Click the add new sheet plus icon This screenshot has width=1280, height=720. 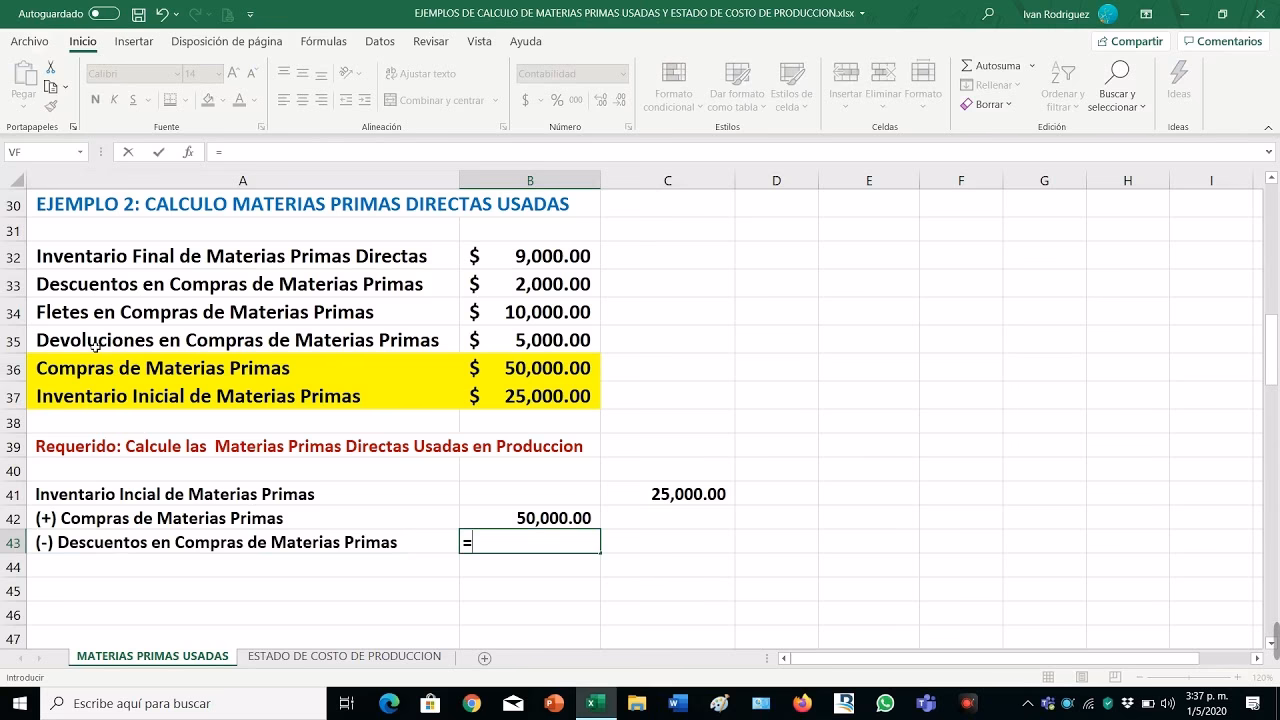[x=485, y=658]
